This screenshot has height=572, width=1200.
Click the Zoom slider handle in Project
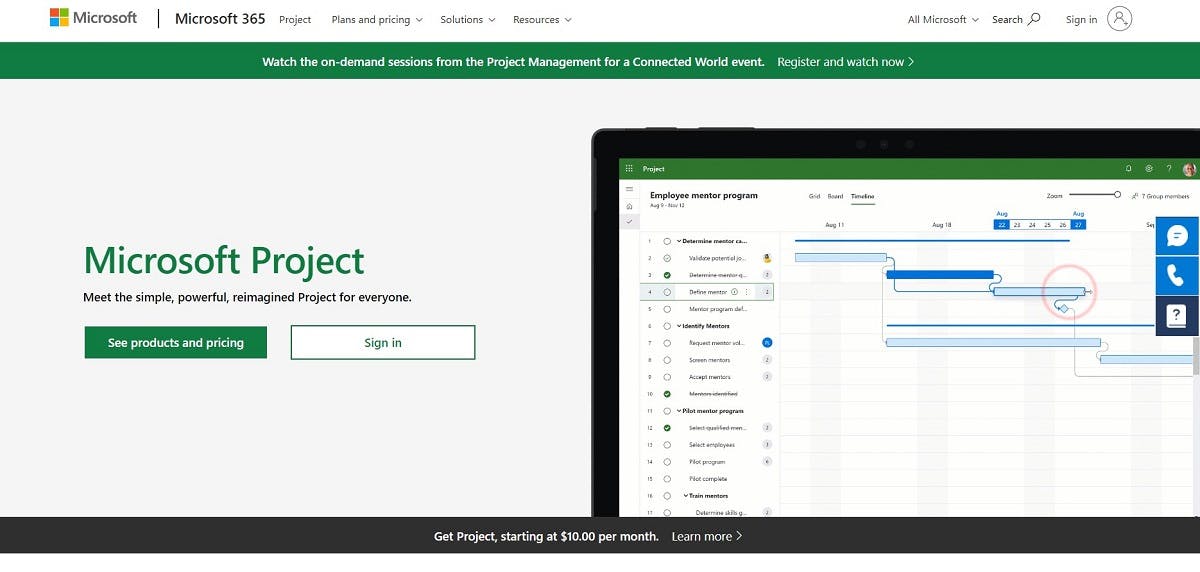(1117, 195)
